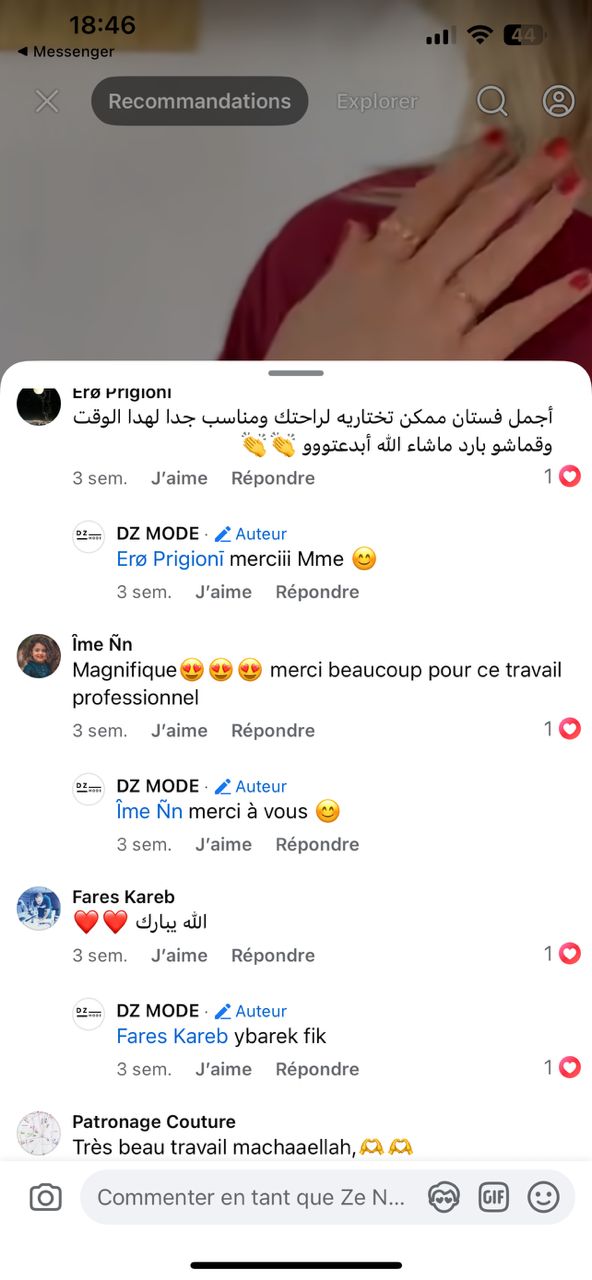Open the profile icon at top right
592x1280 pixels.
pos(558,101)
